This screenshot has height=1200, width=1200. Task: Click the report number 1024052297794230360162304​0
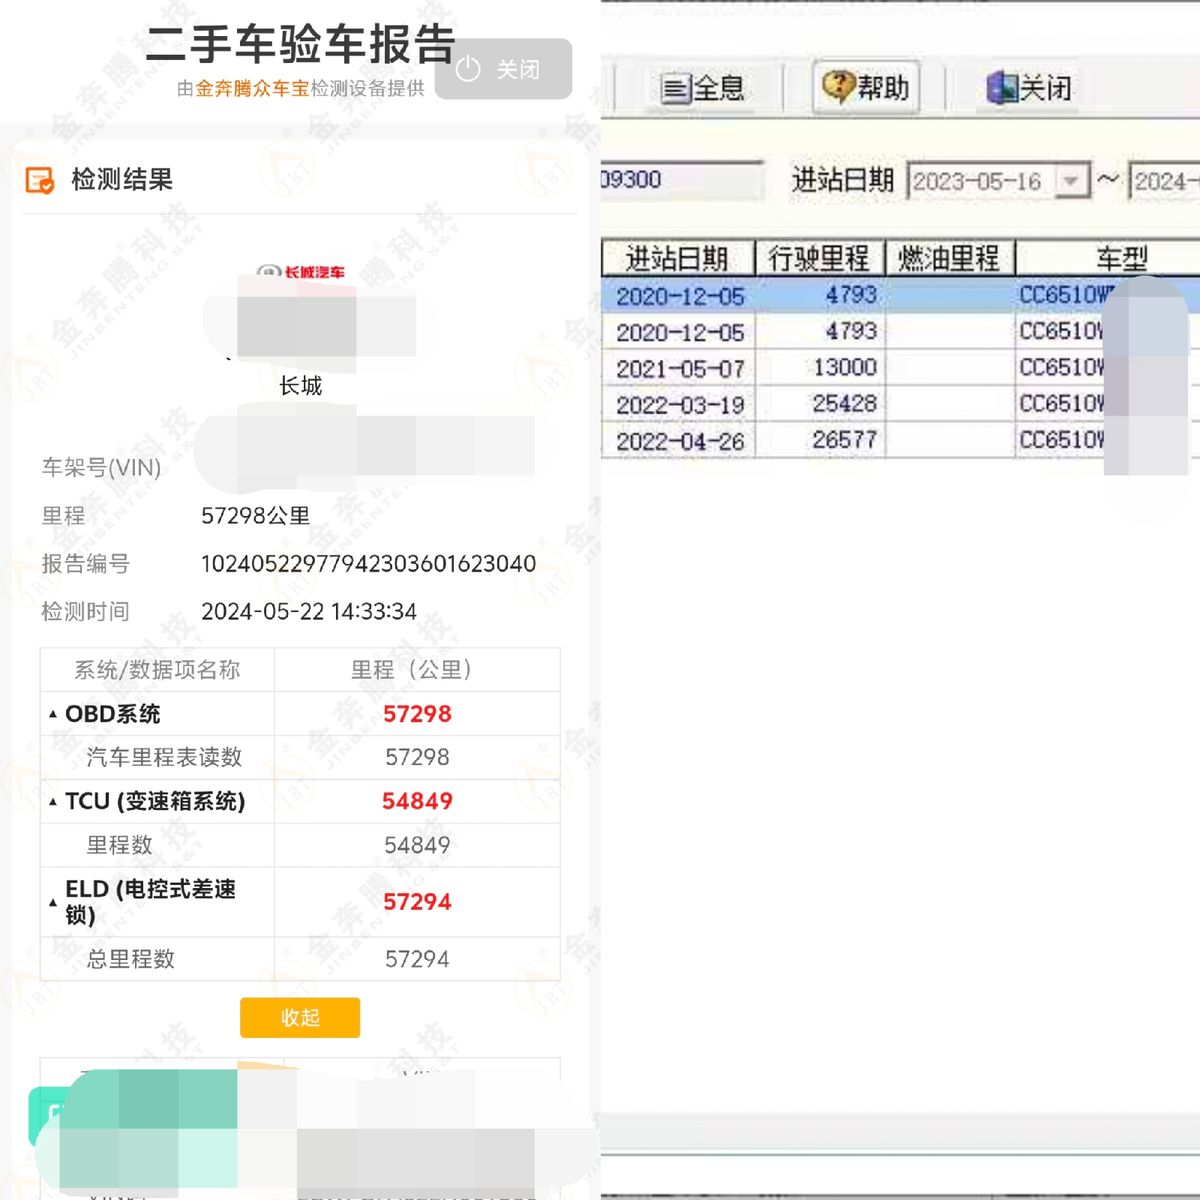(368, 564)
